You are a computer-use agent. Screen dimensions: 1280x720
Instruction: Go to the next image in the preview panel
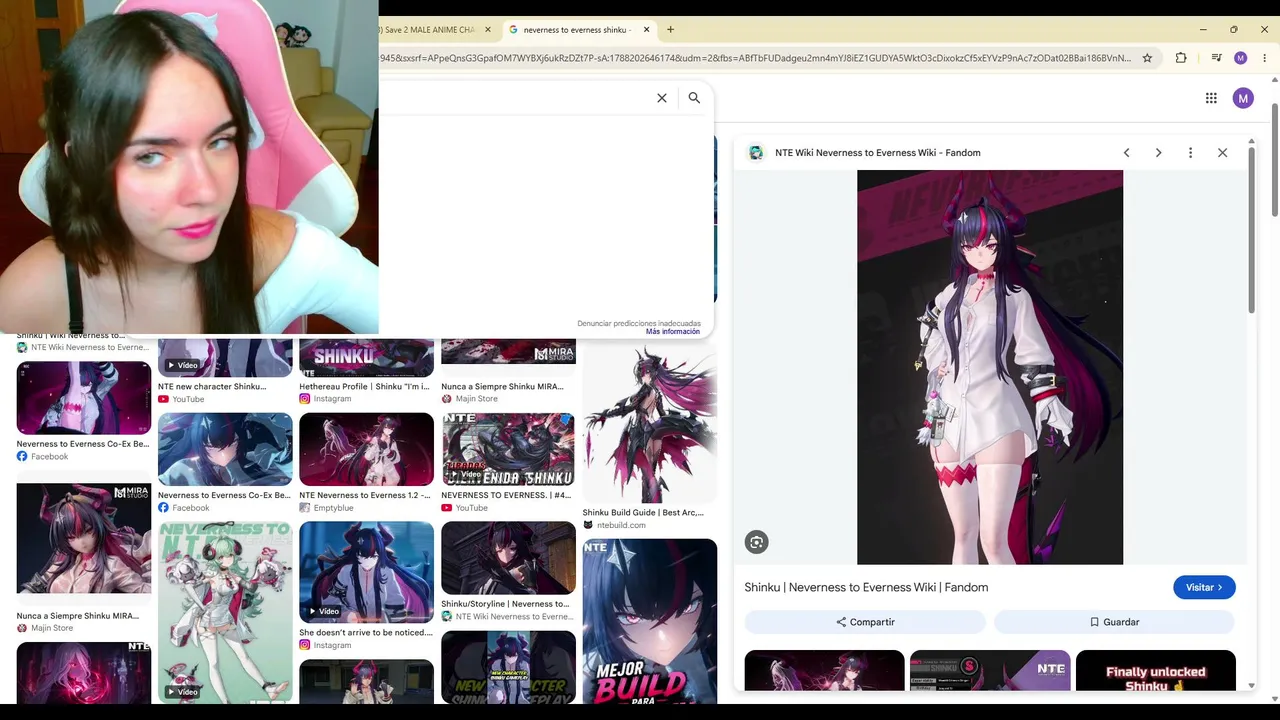click(1158, 153)
